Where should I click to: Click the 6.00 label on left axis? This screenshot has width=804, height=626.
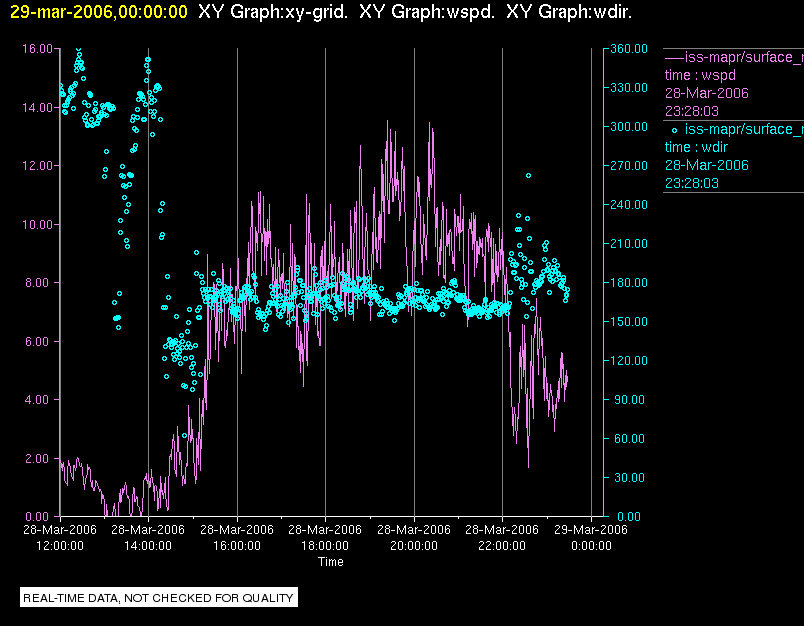coord(39,341)
